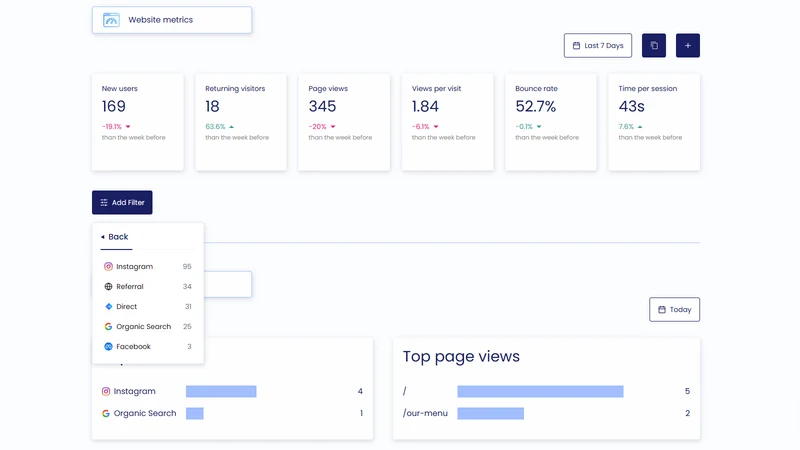Click the Instagram icon in sources chart

106,391
